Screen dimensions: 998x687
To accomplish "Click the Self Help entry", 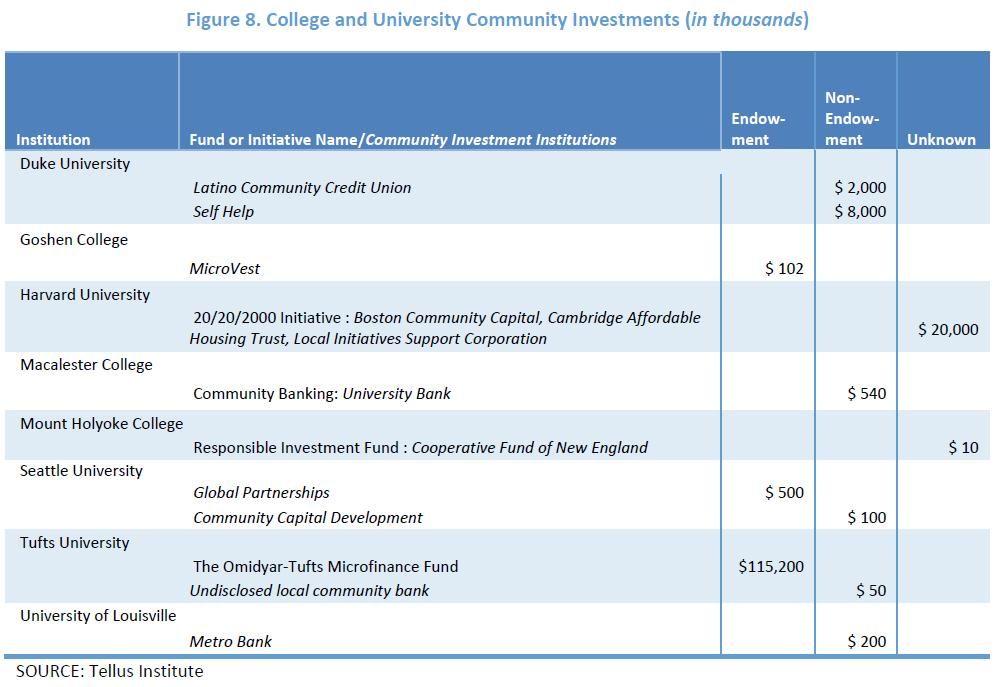I will pyautogui.click(x=223, y=211).
